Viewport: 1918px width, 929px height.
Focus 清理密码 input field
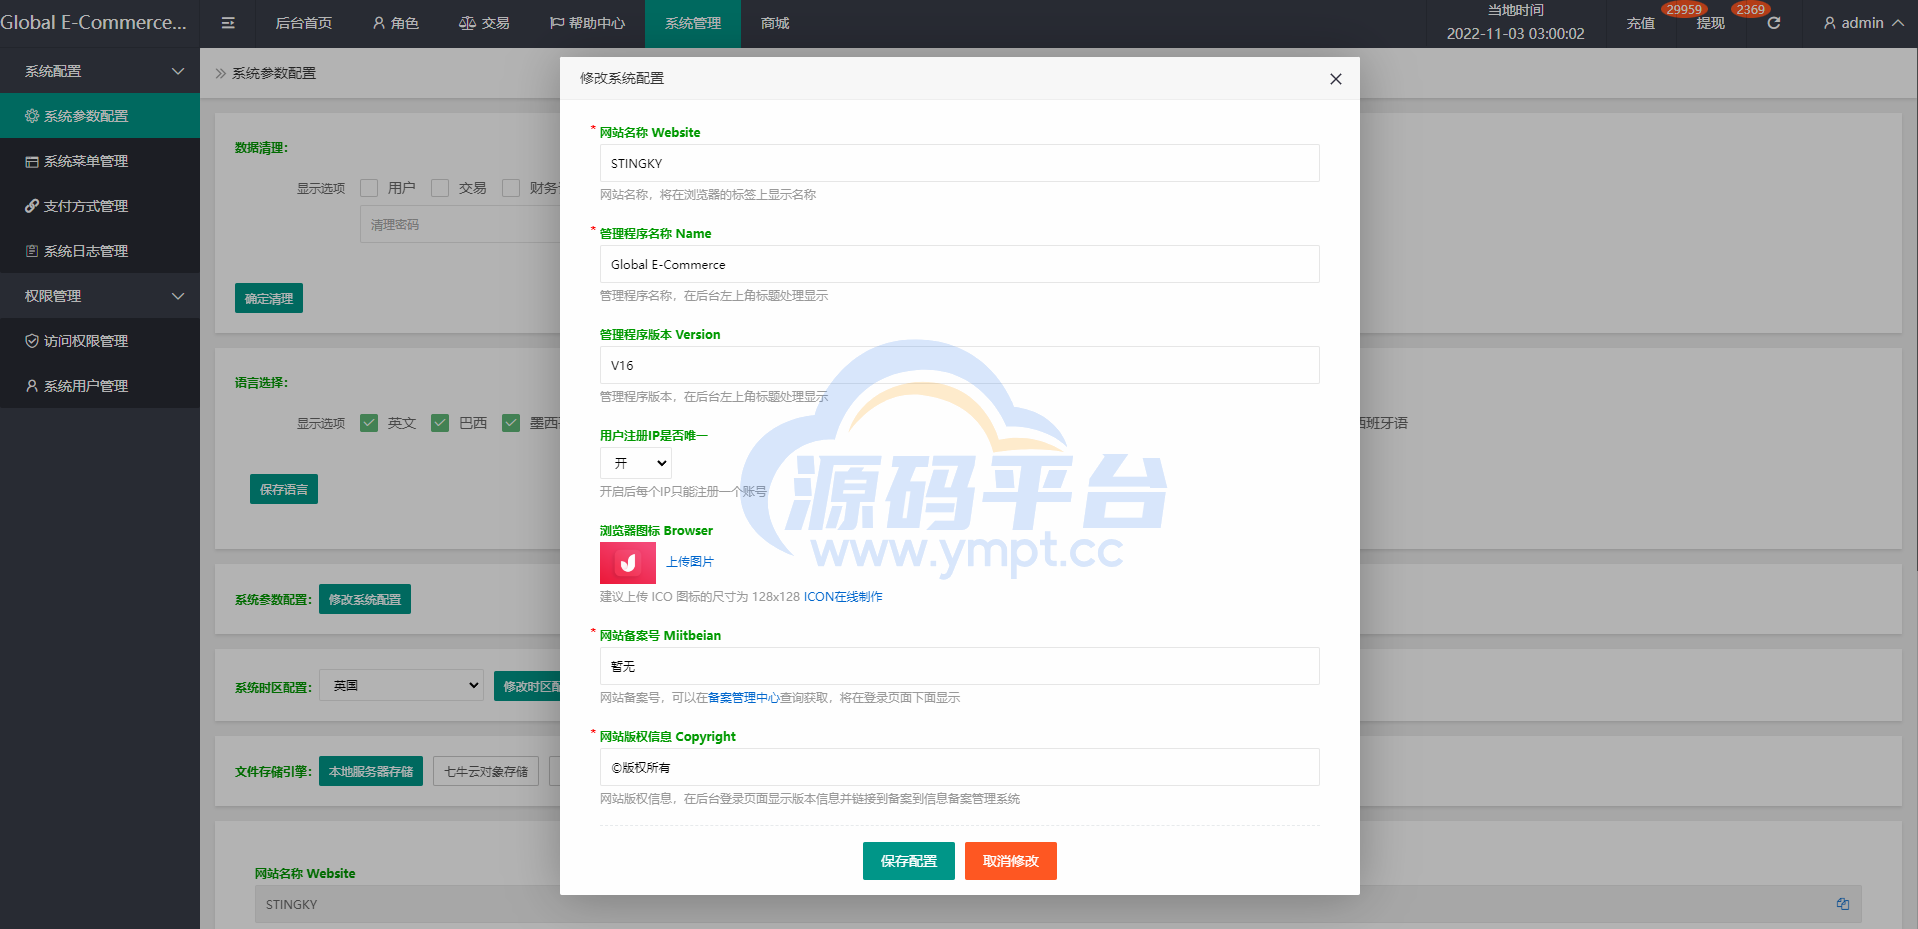click(460, 224)
